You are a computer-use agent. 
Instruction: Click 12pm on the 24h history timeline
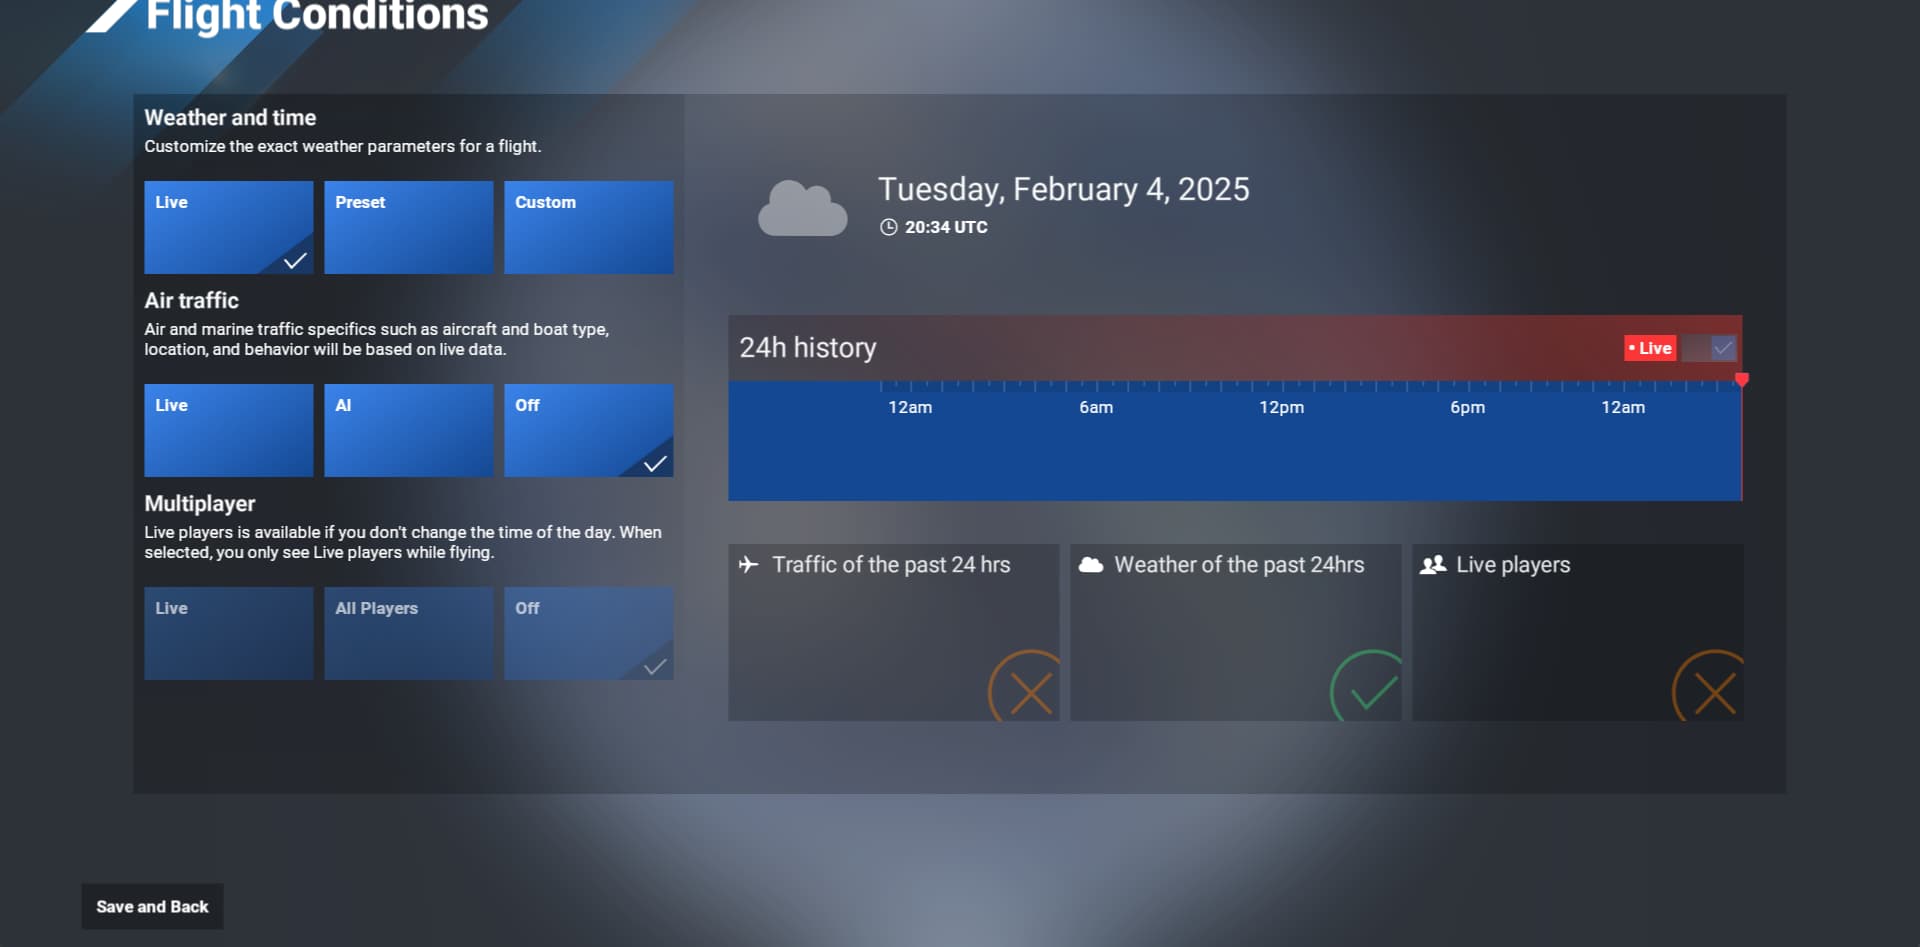tap(1281, 407)
